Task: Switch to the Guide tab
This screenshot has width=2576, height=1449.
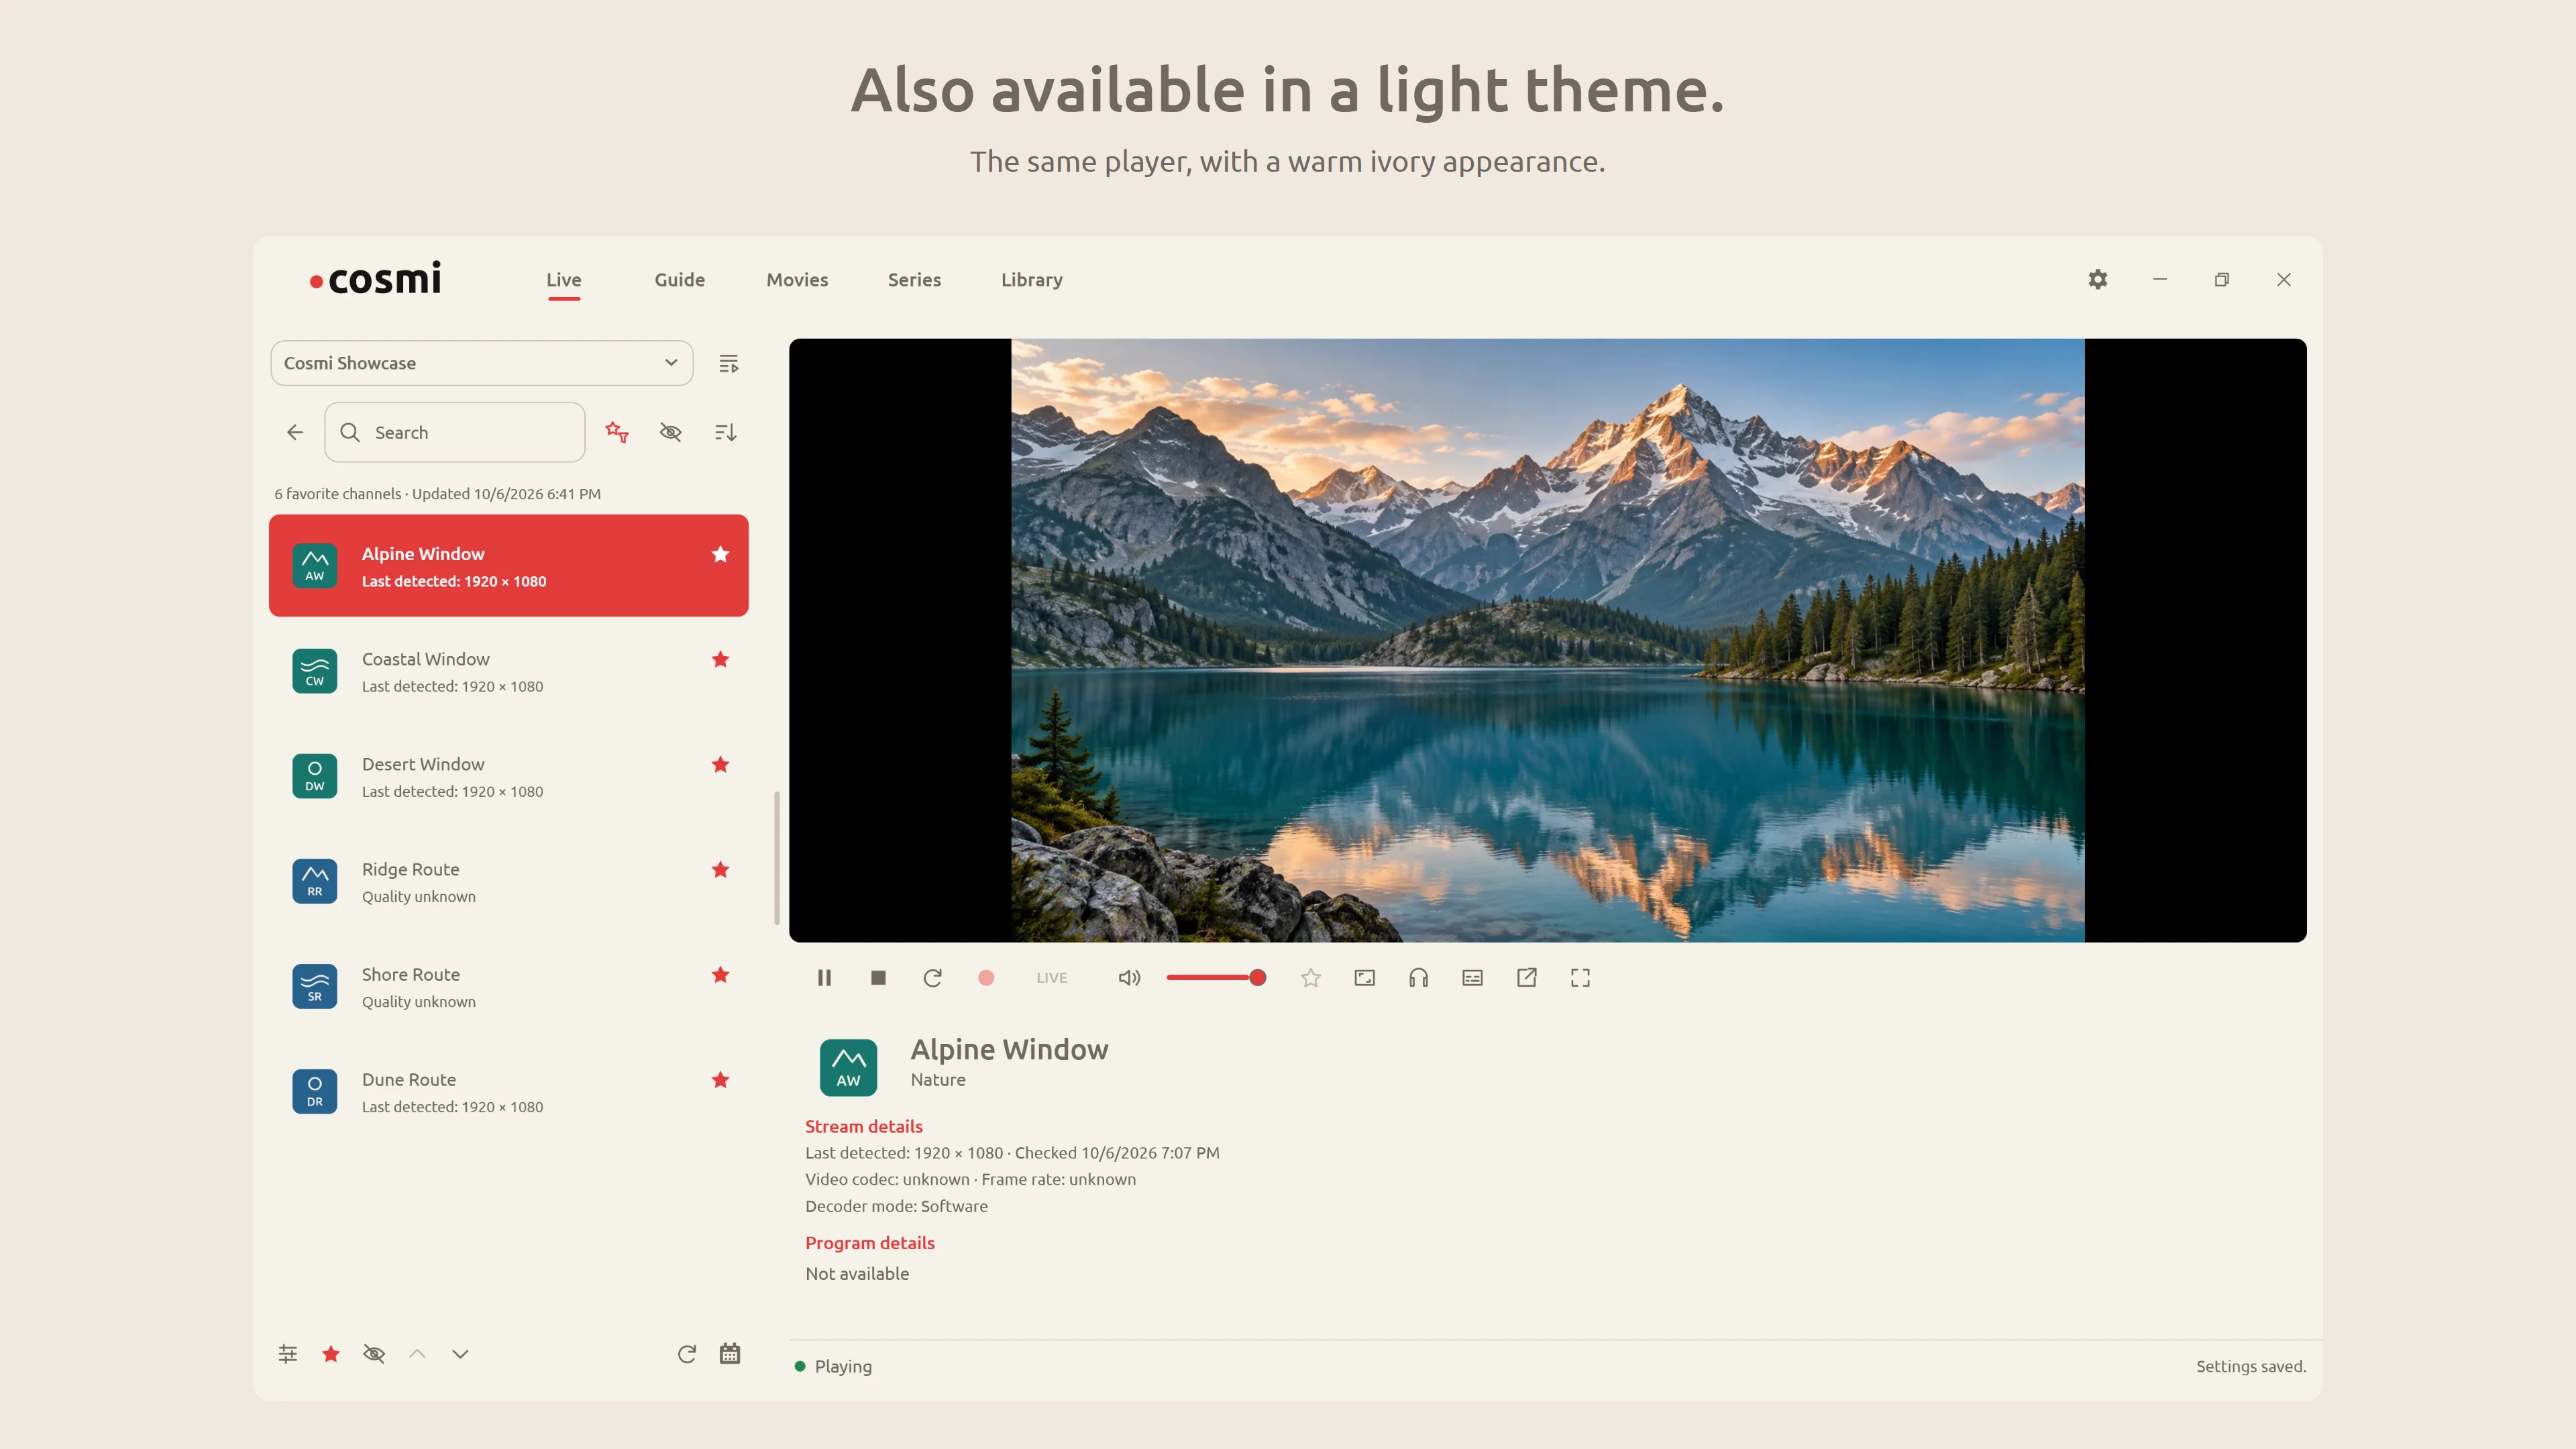Action: coord(679,280)
